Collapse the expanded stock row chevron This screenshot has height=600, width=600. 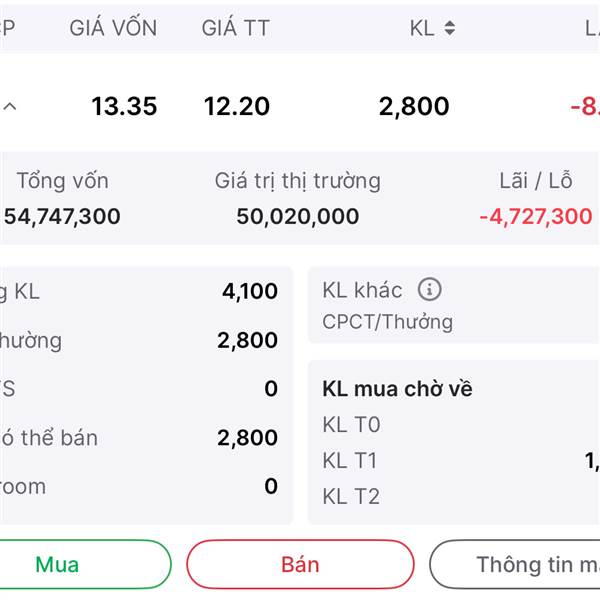pos(10,106)
